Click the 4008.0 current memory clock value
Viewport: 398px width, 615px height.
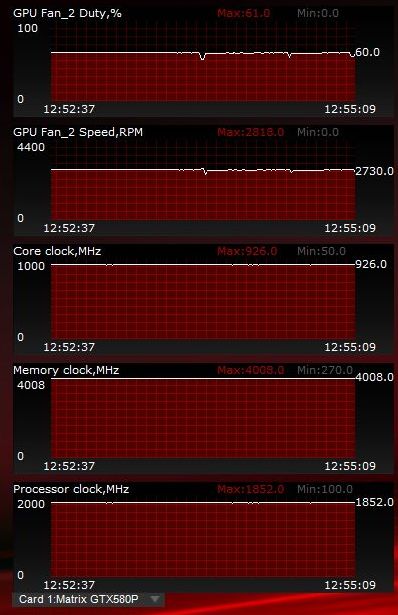[x=374, y=377]
